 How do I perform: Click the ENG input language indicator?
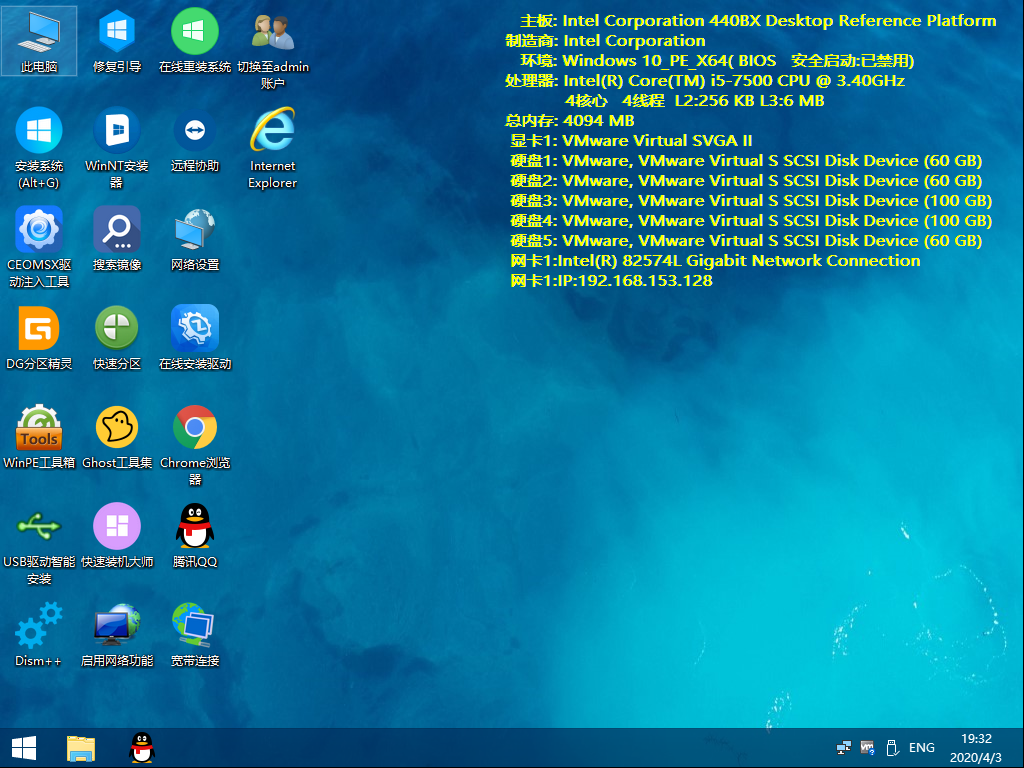[x=921, y=748]
